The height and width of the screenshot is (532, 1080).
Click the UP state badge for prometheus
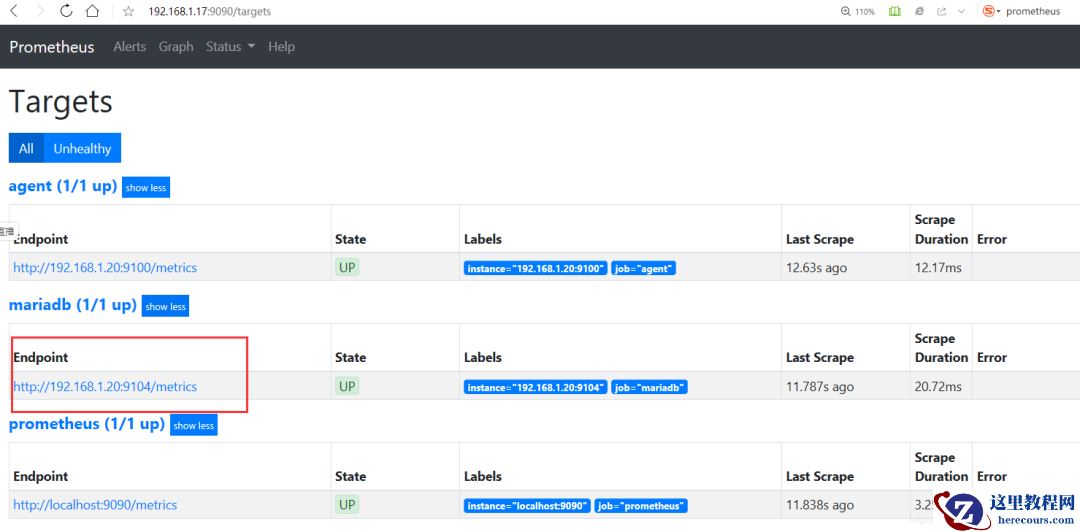347,504
